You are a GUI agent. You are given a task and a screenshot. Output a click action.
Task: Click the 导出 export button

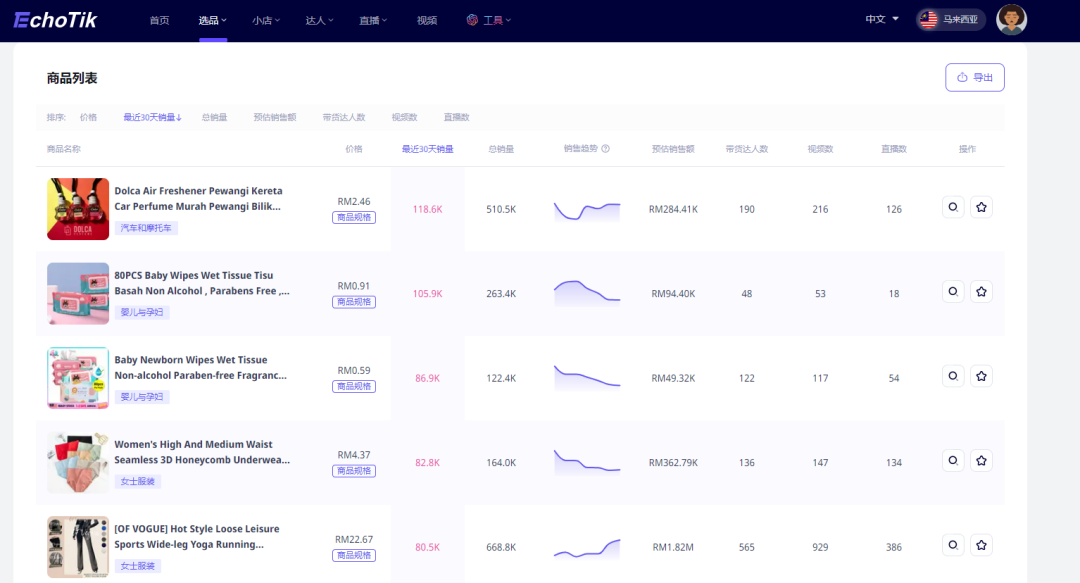(975, 77)
